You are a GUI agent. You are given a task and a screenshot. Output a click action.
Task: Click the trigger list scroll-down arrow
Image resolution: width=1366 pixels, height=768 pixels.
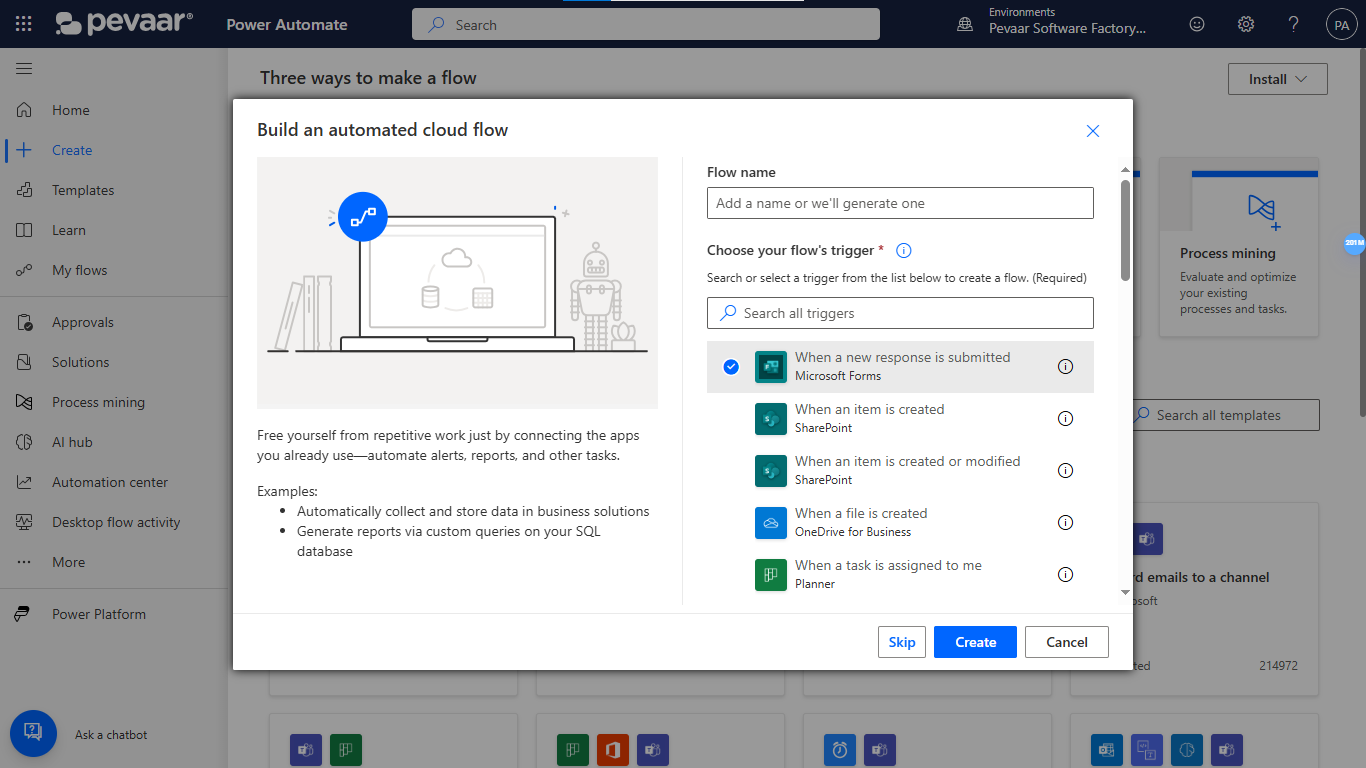(x=1125, y=593)
